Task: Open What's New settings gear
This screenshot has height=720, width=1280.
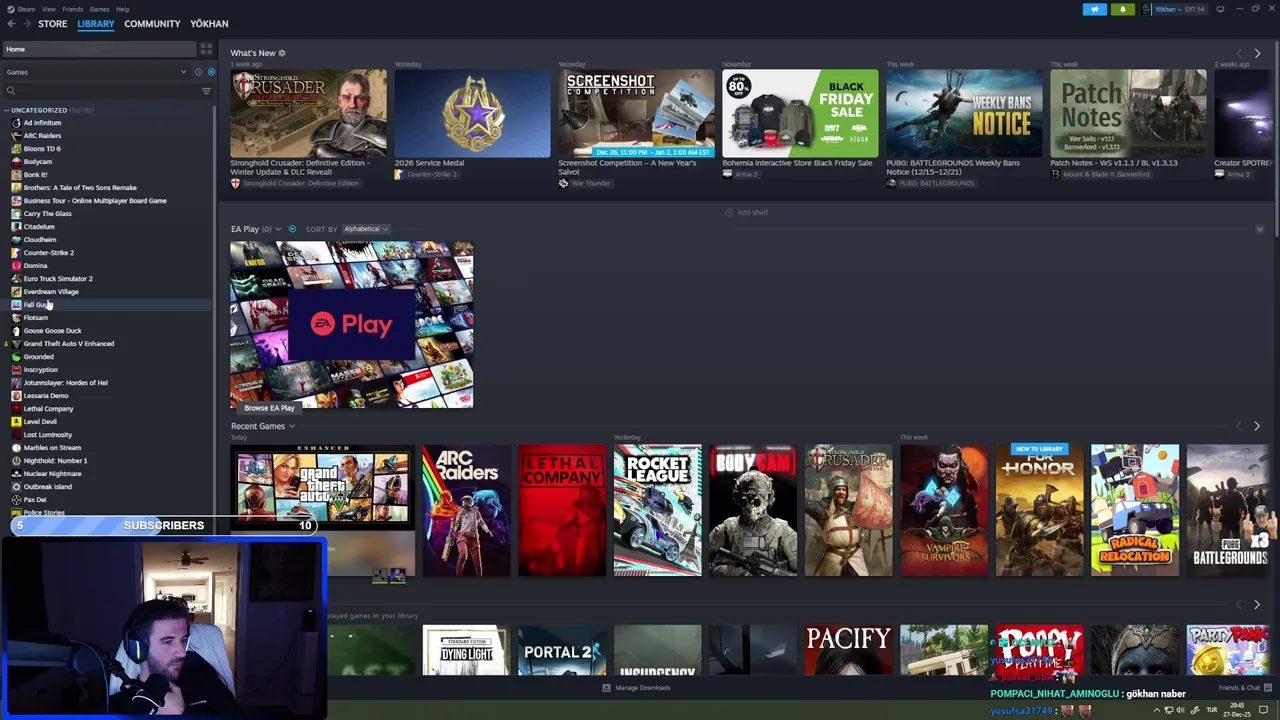Action: click(x=282, y=53)
